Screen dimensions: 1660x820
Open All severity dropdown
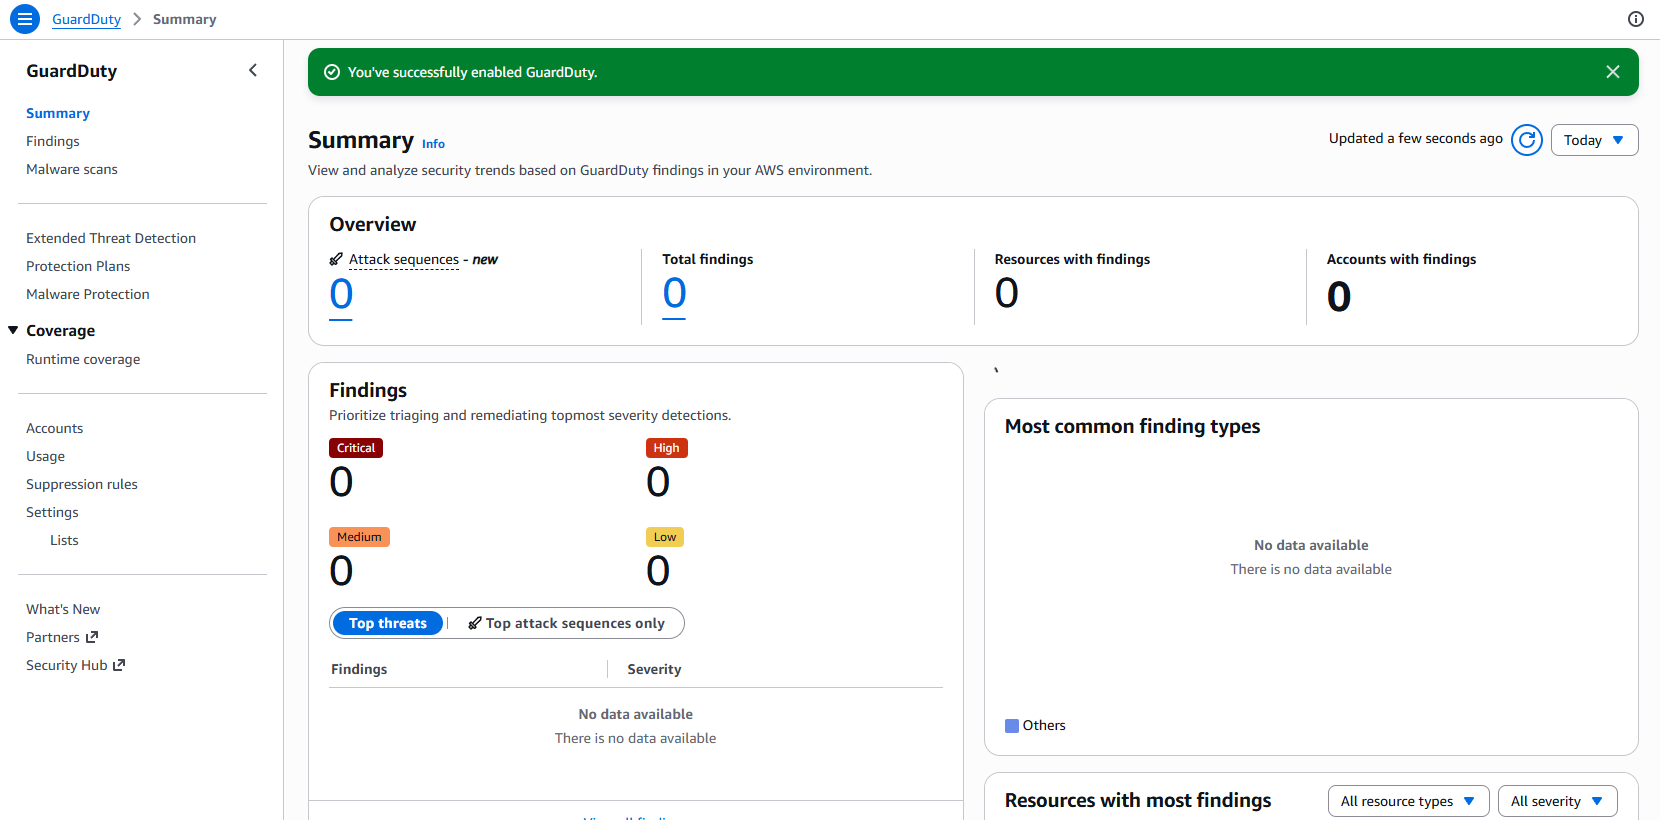pyautogui.click(x=1557, y=801)
